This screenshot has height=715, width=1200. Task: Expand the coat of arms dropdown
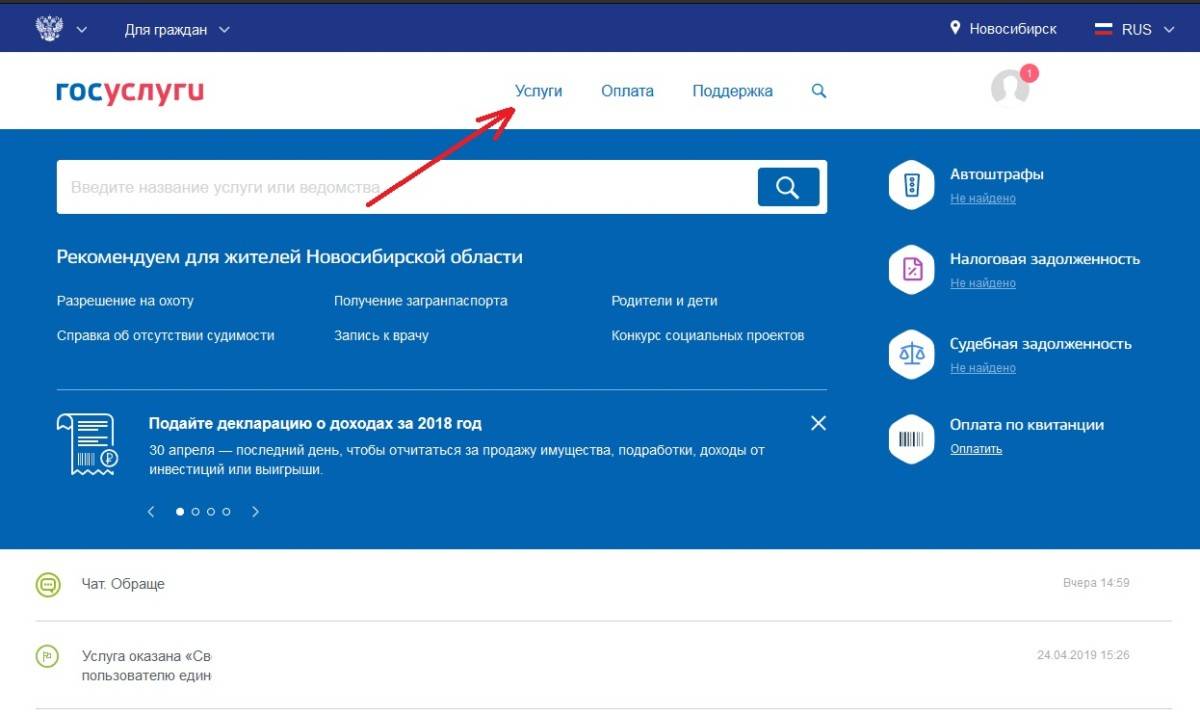[61, 29]
